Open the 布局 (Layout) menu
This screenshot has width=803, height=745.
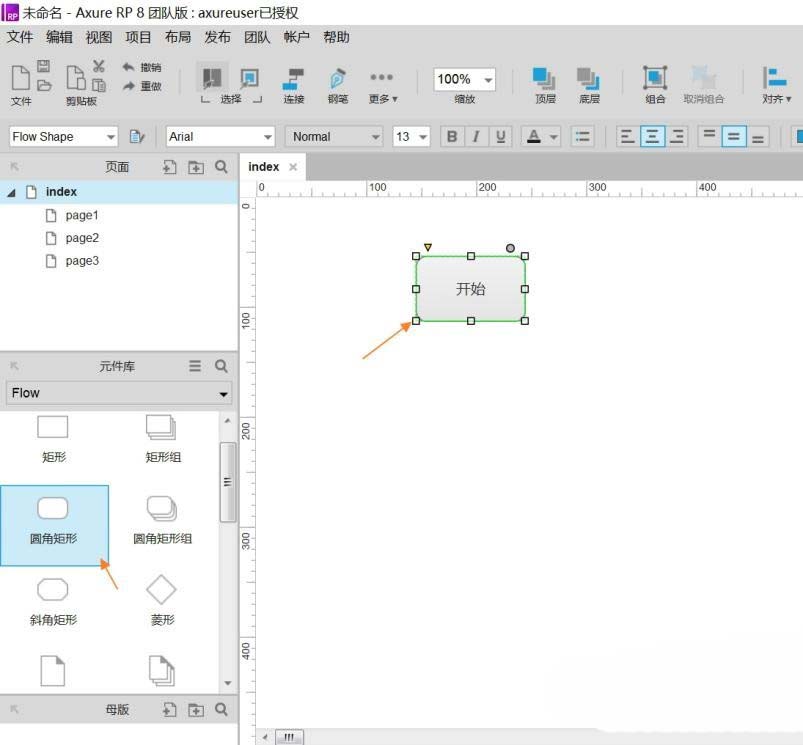click(177, 37)
